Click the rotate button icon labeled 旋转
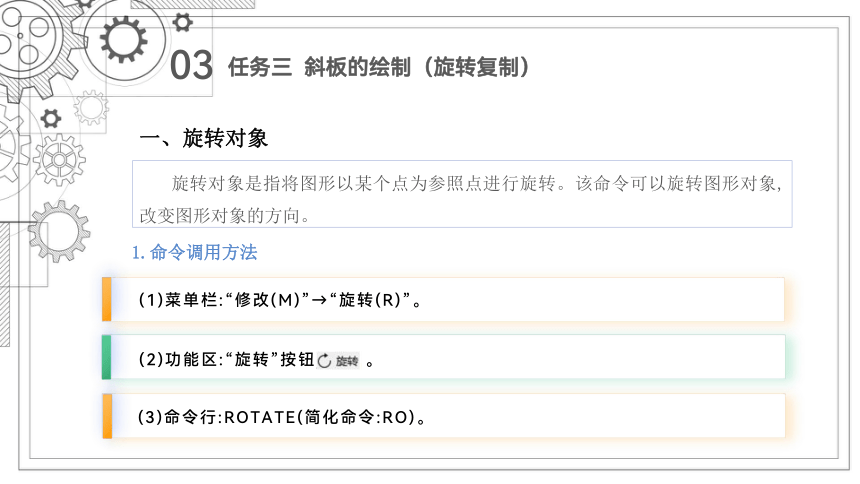860x484 pixels. tap(338, 361)
